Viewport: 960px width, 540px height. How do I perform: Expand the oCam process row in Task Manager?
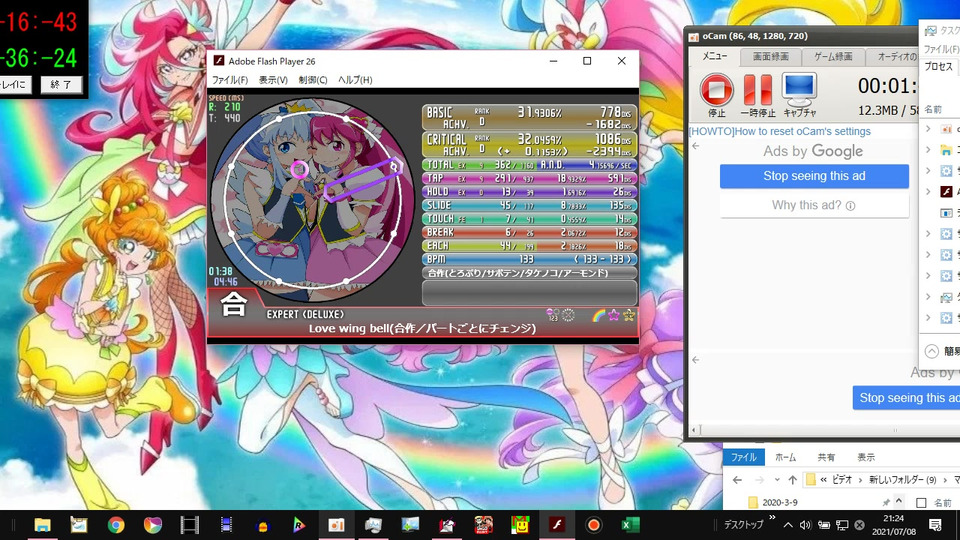(928, 129)
